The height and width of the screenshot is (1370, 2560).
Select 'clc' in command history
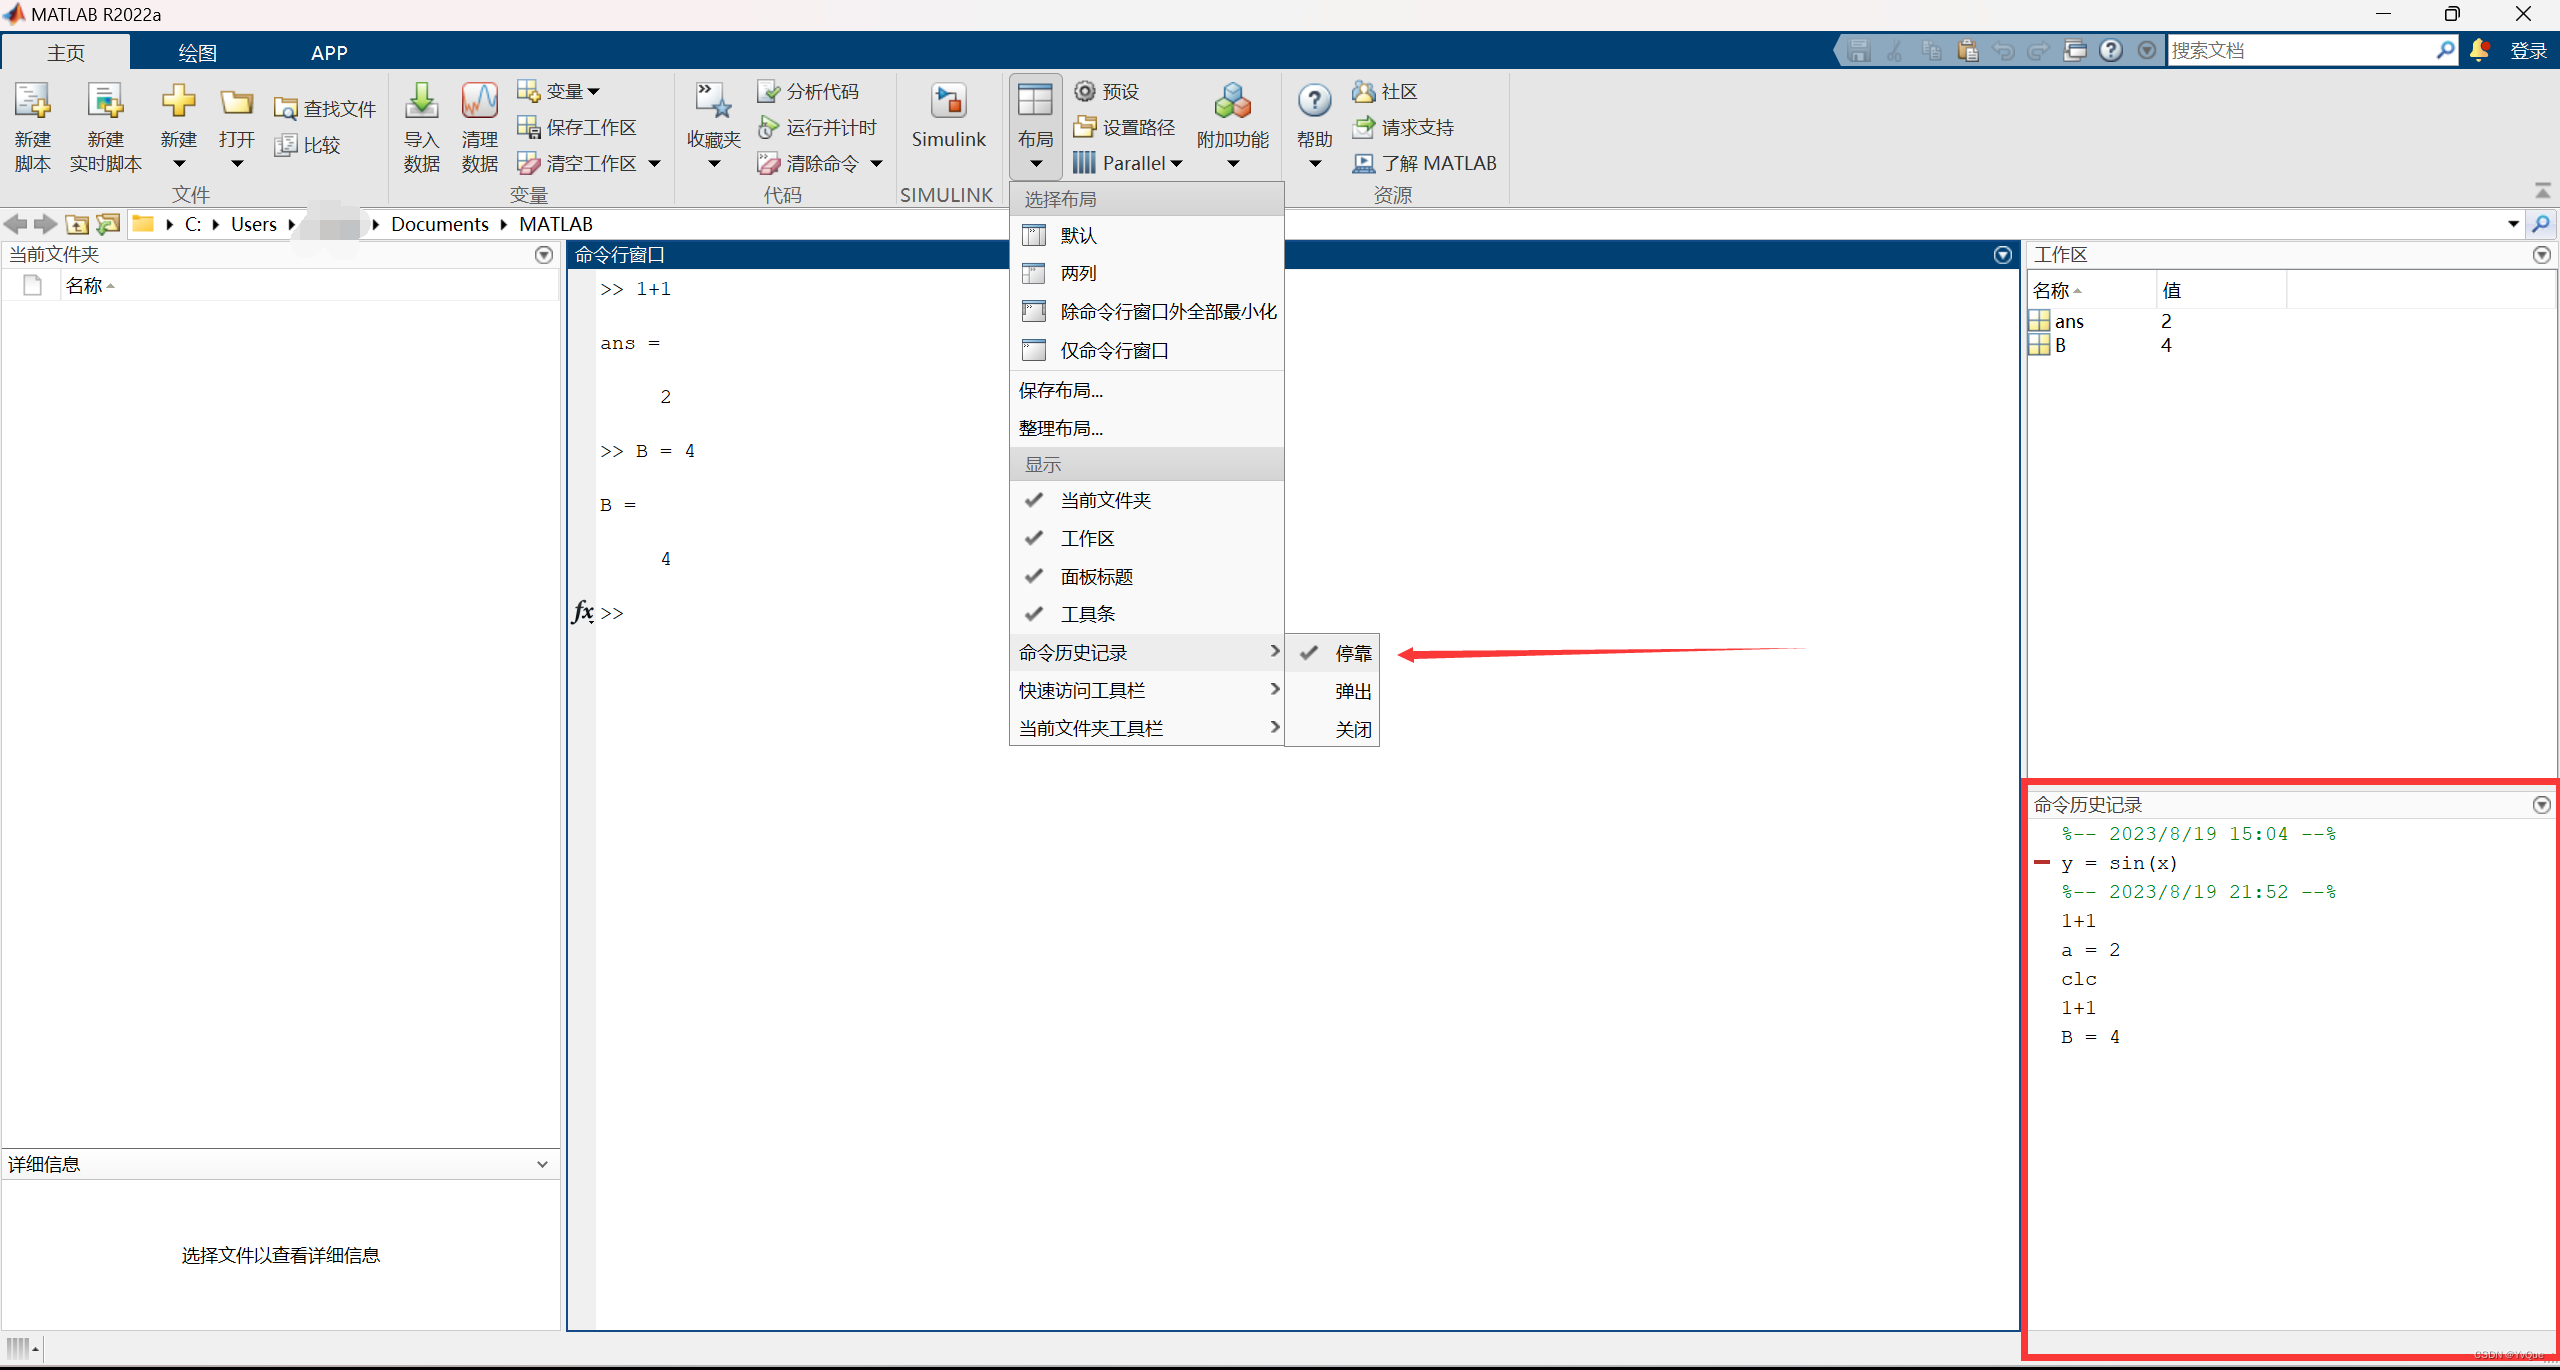[2079, 979]
